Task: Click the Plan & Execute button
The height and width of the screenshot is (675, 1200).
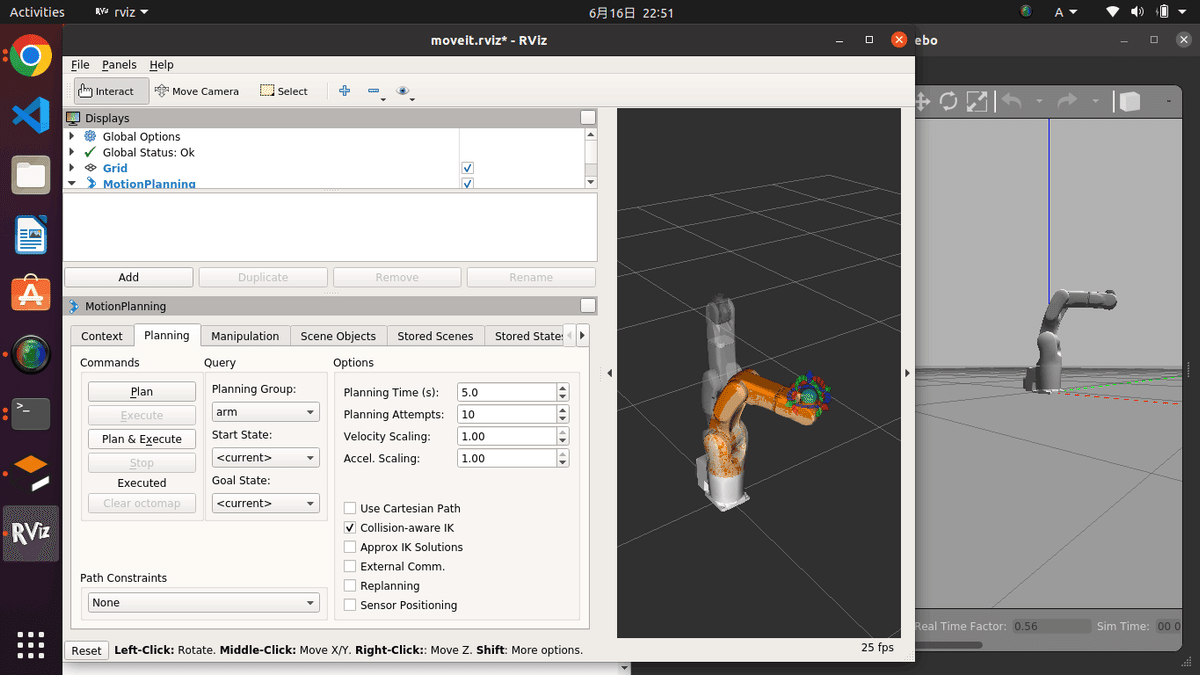Action: click(142, 439)
